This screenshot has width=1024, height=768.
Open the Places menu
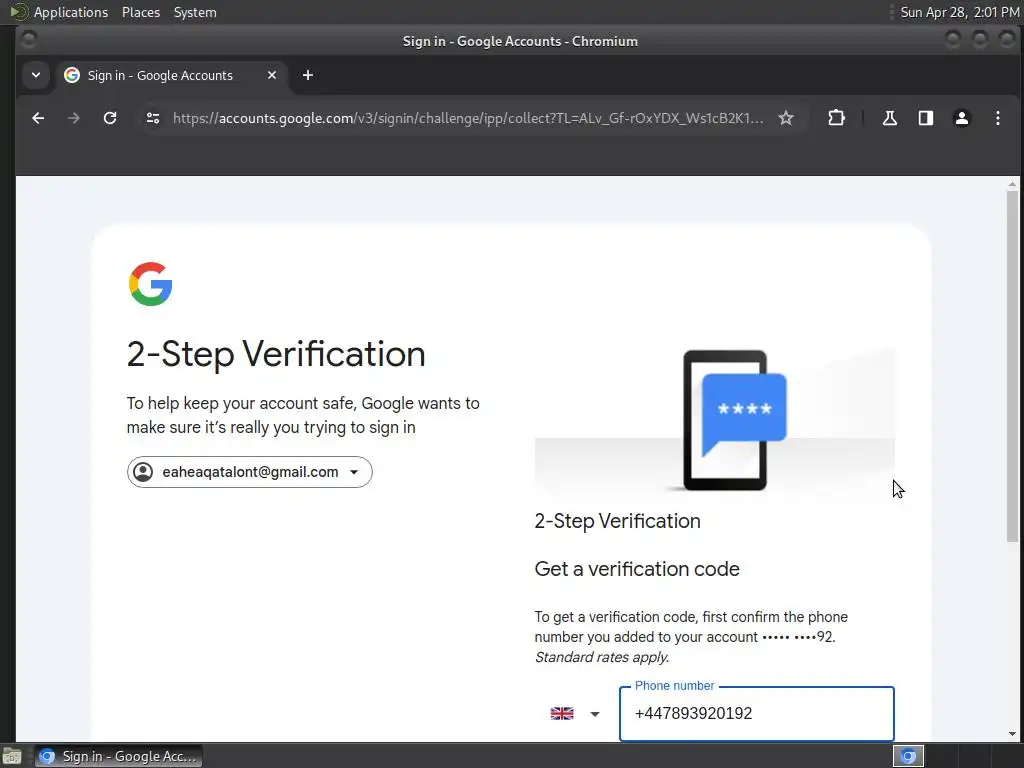(x=141, y=12)
